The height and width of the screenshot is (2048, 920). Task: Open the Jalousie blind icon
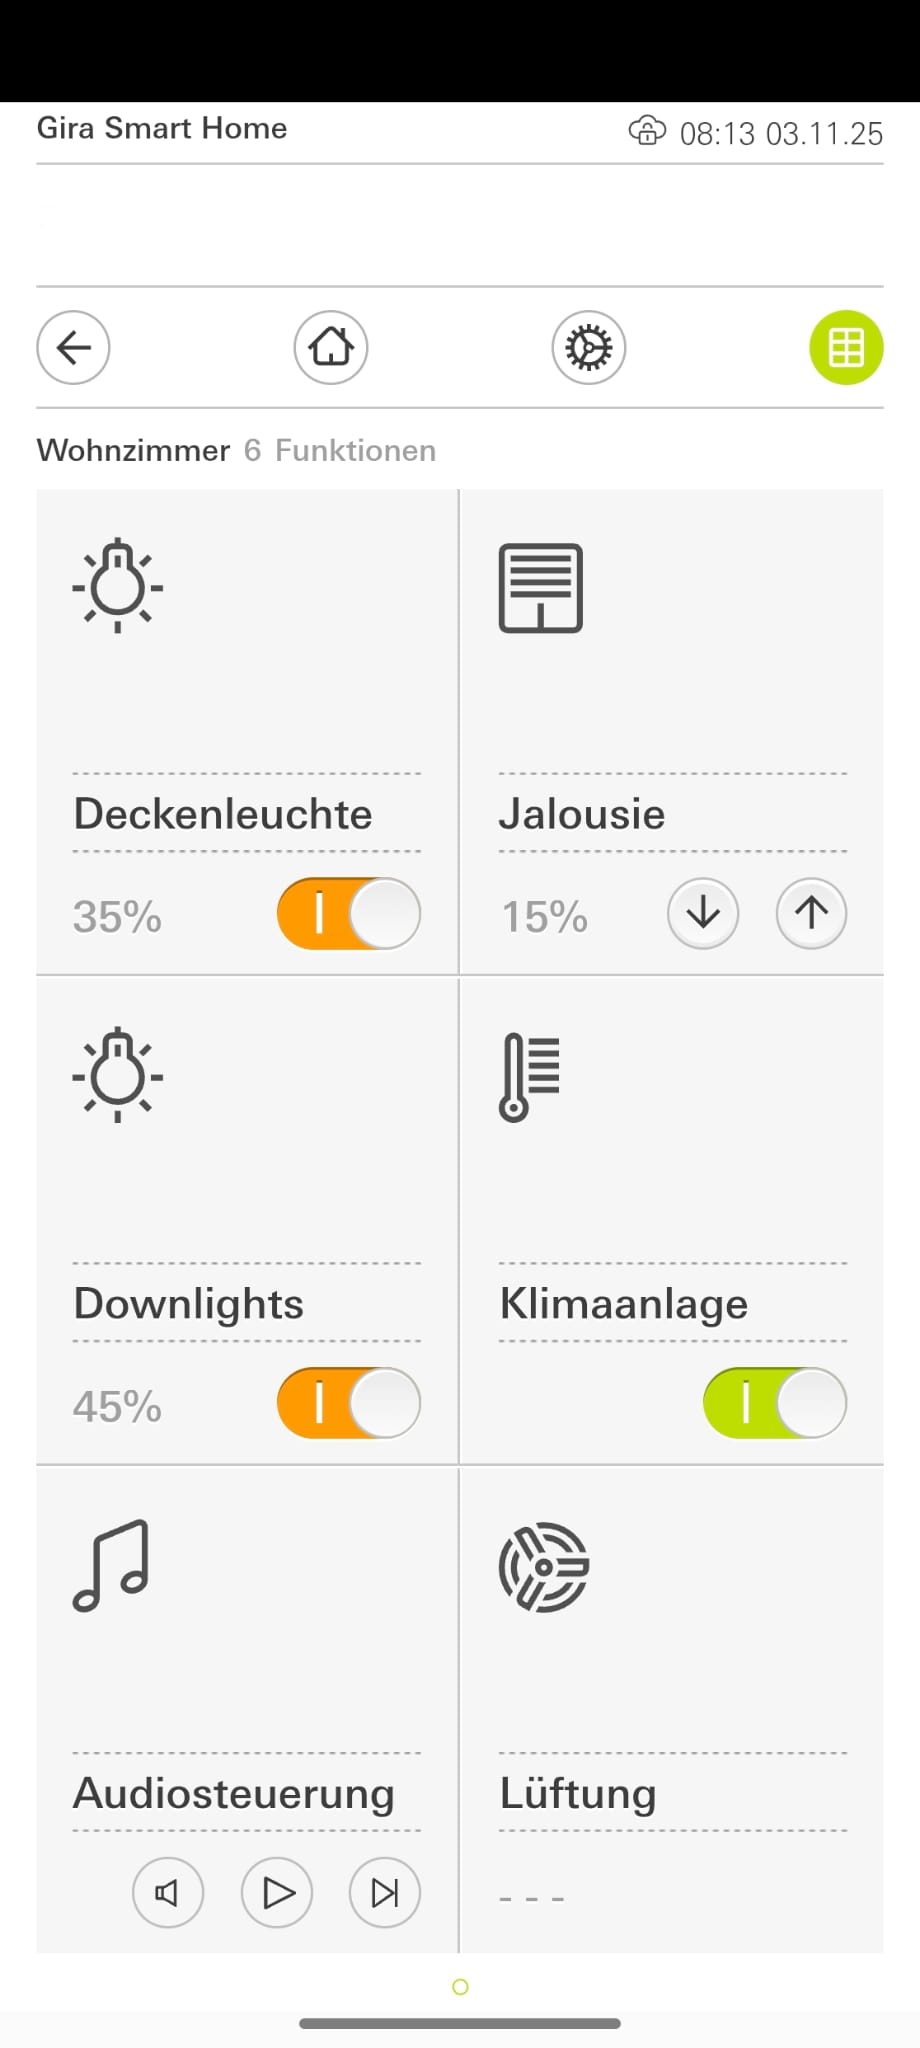pyautogui.click(x=541, y=588)
